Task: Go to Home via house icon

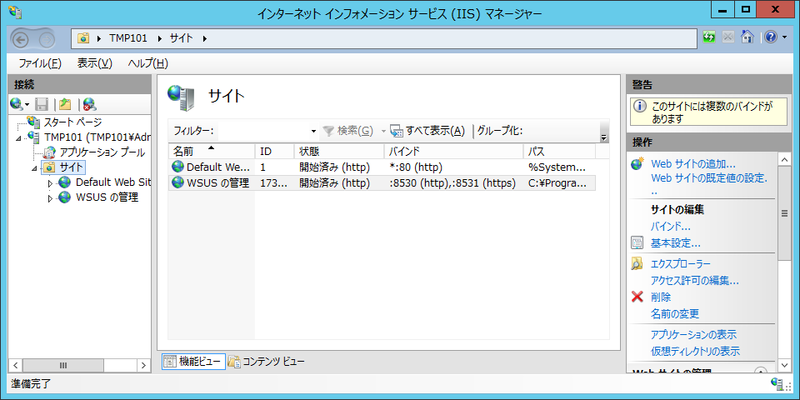Action: (x=747, y=37)
